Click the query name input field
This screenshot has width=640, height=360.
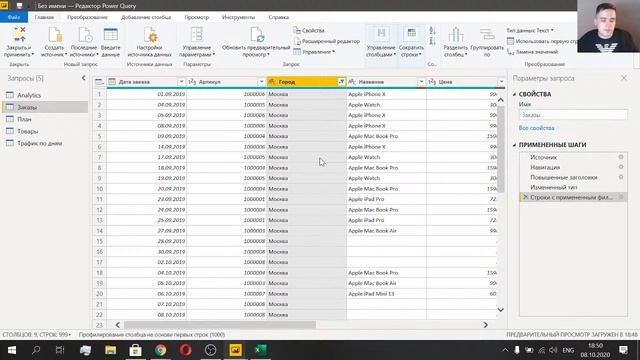pyautogui.click(x=573, y=115)
